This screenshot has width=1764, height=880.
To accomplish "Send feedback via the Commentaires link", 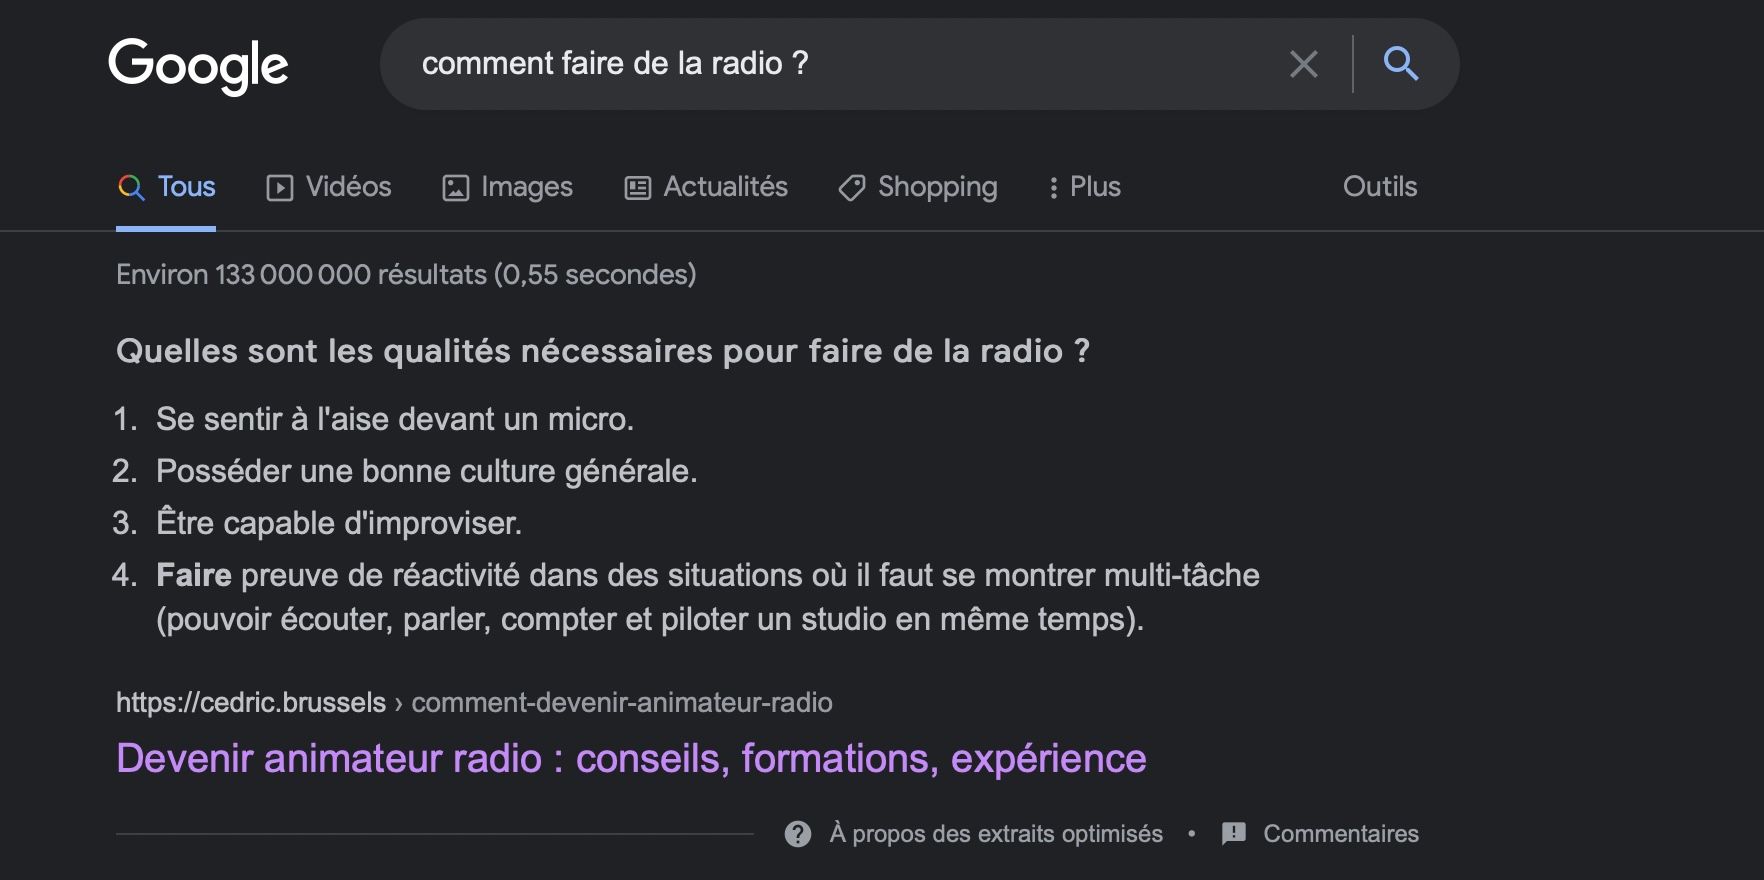I will click(x=1342, y=832).
